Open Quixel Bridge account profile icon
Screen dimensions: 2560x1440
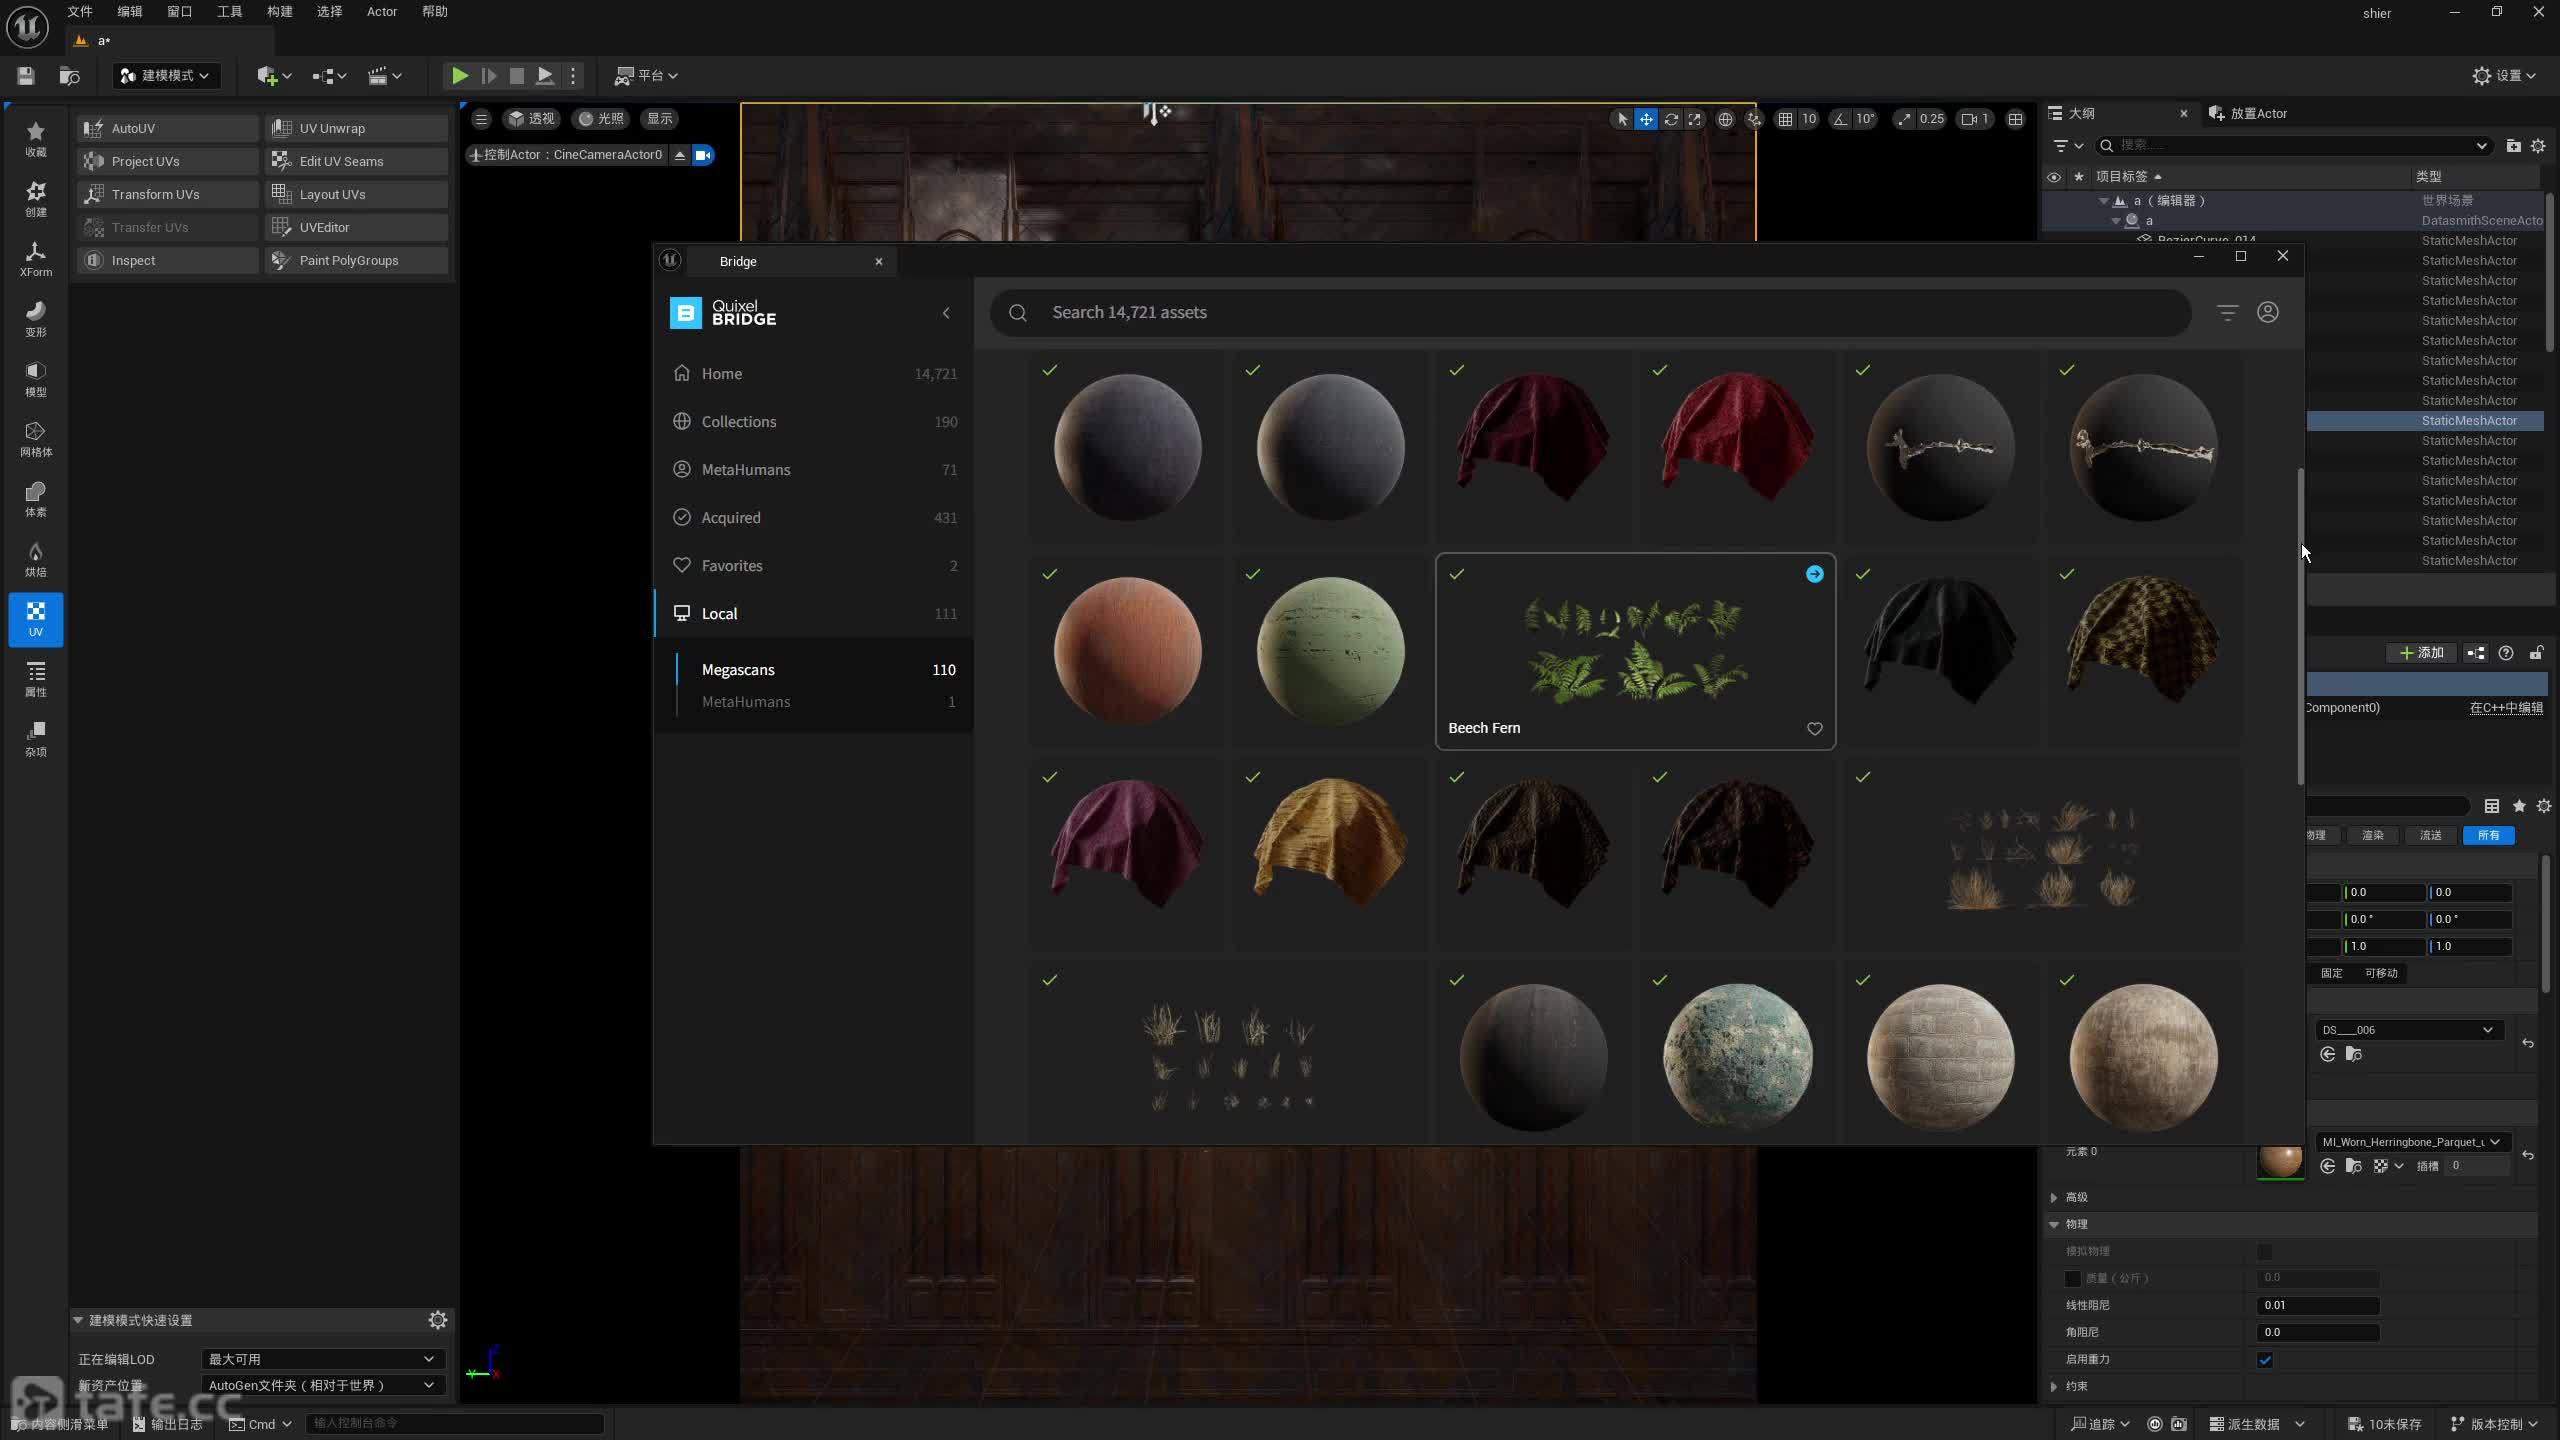(2268, 313)
